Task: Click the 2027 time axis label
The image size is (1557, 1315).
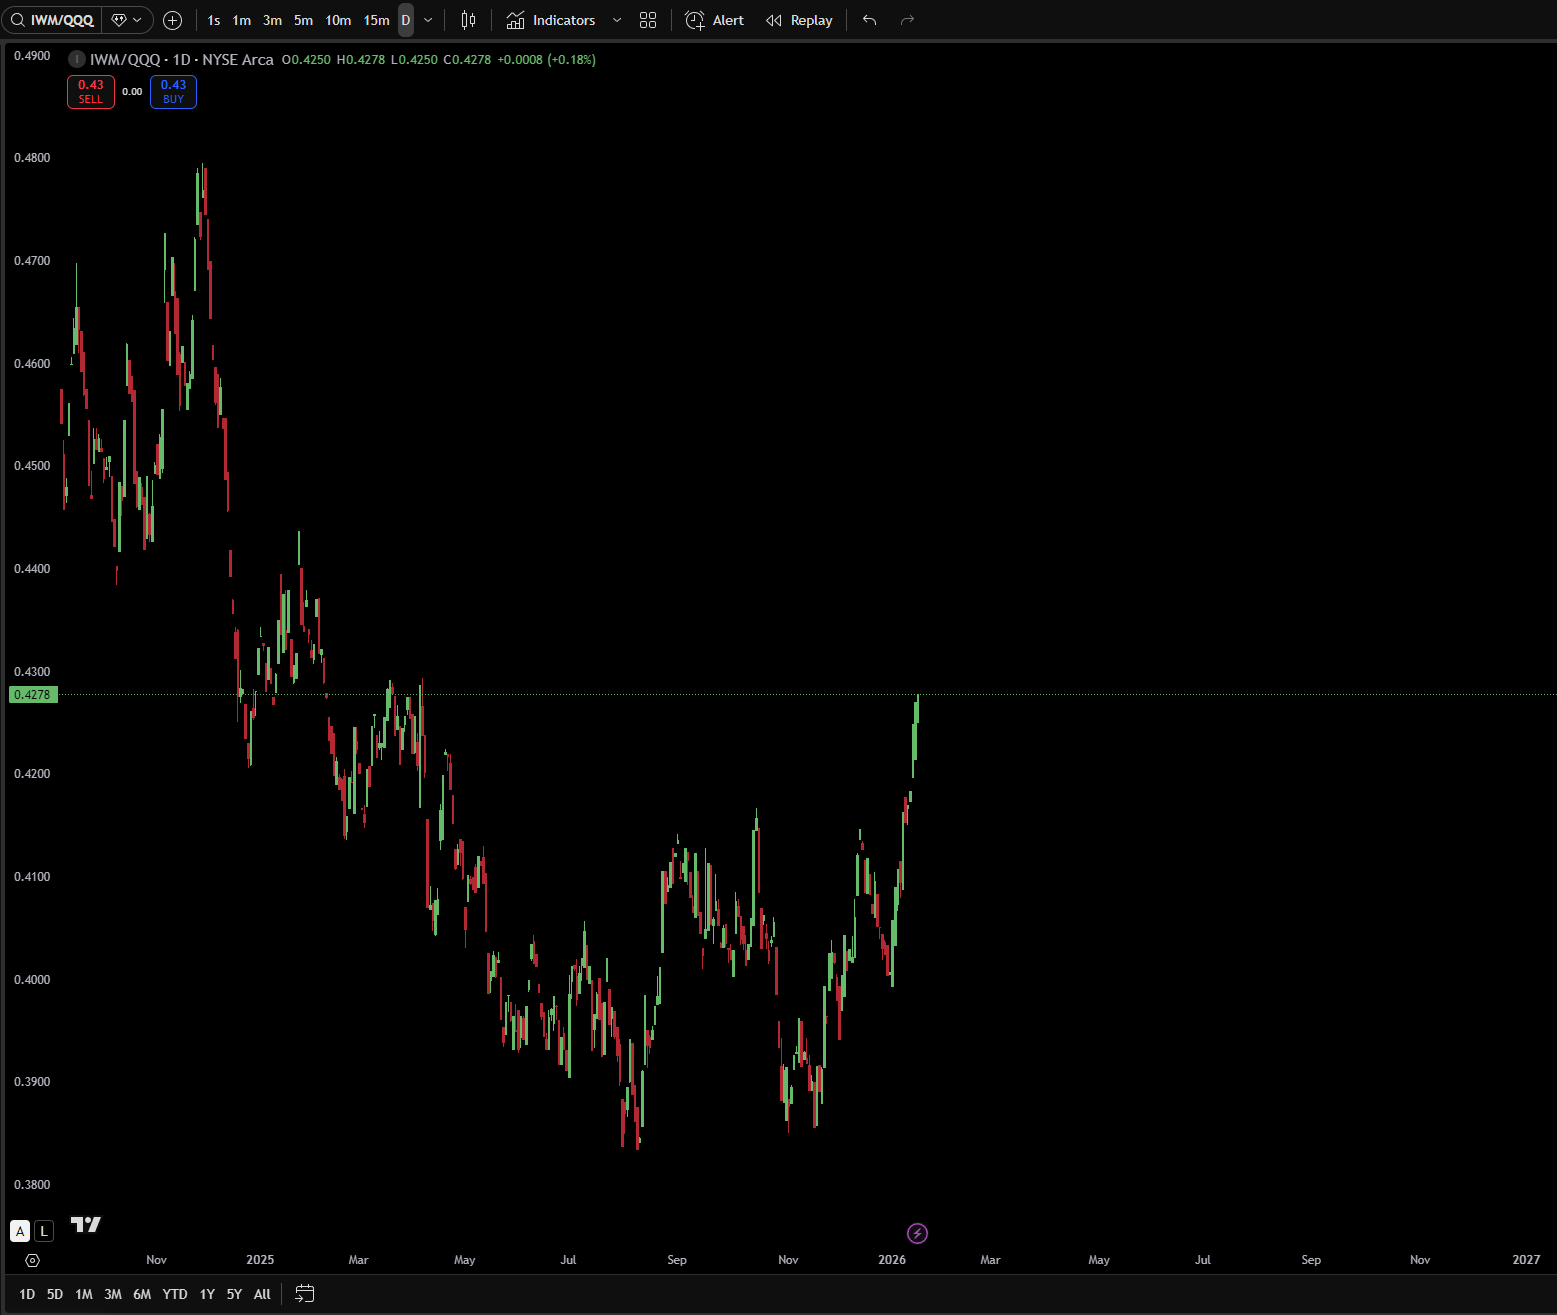Action: tap(1526, 1260)
